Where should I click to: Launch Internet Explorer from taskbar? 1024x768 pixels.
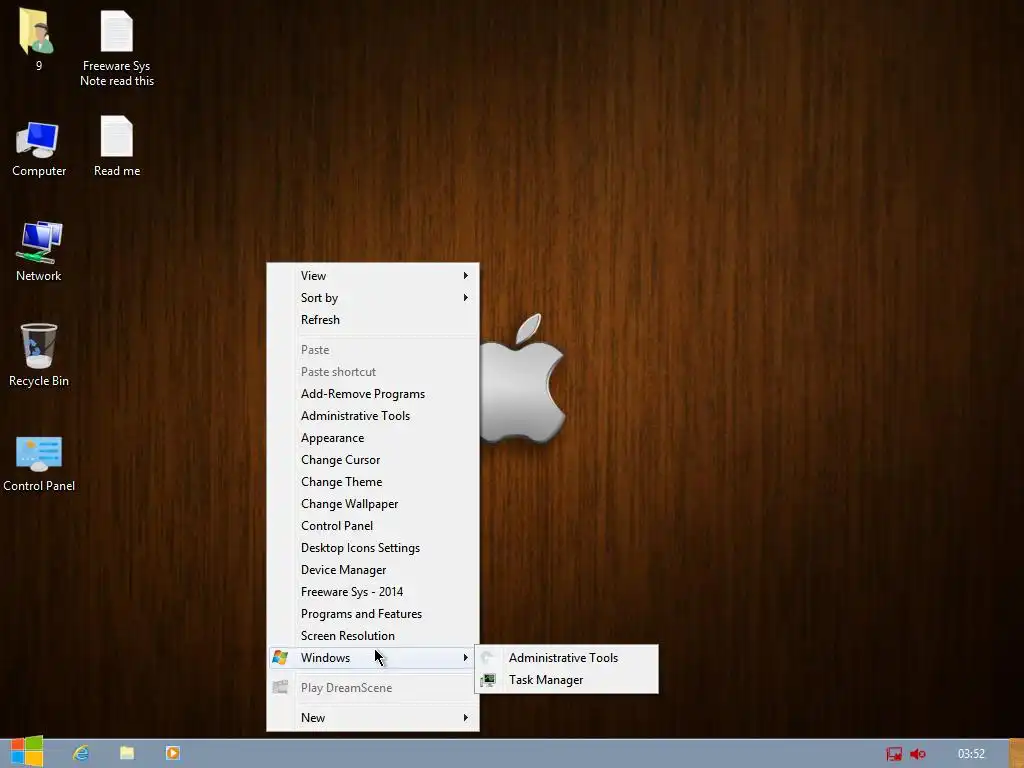81,753
